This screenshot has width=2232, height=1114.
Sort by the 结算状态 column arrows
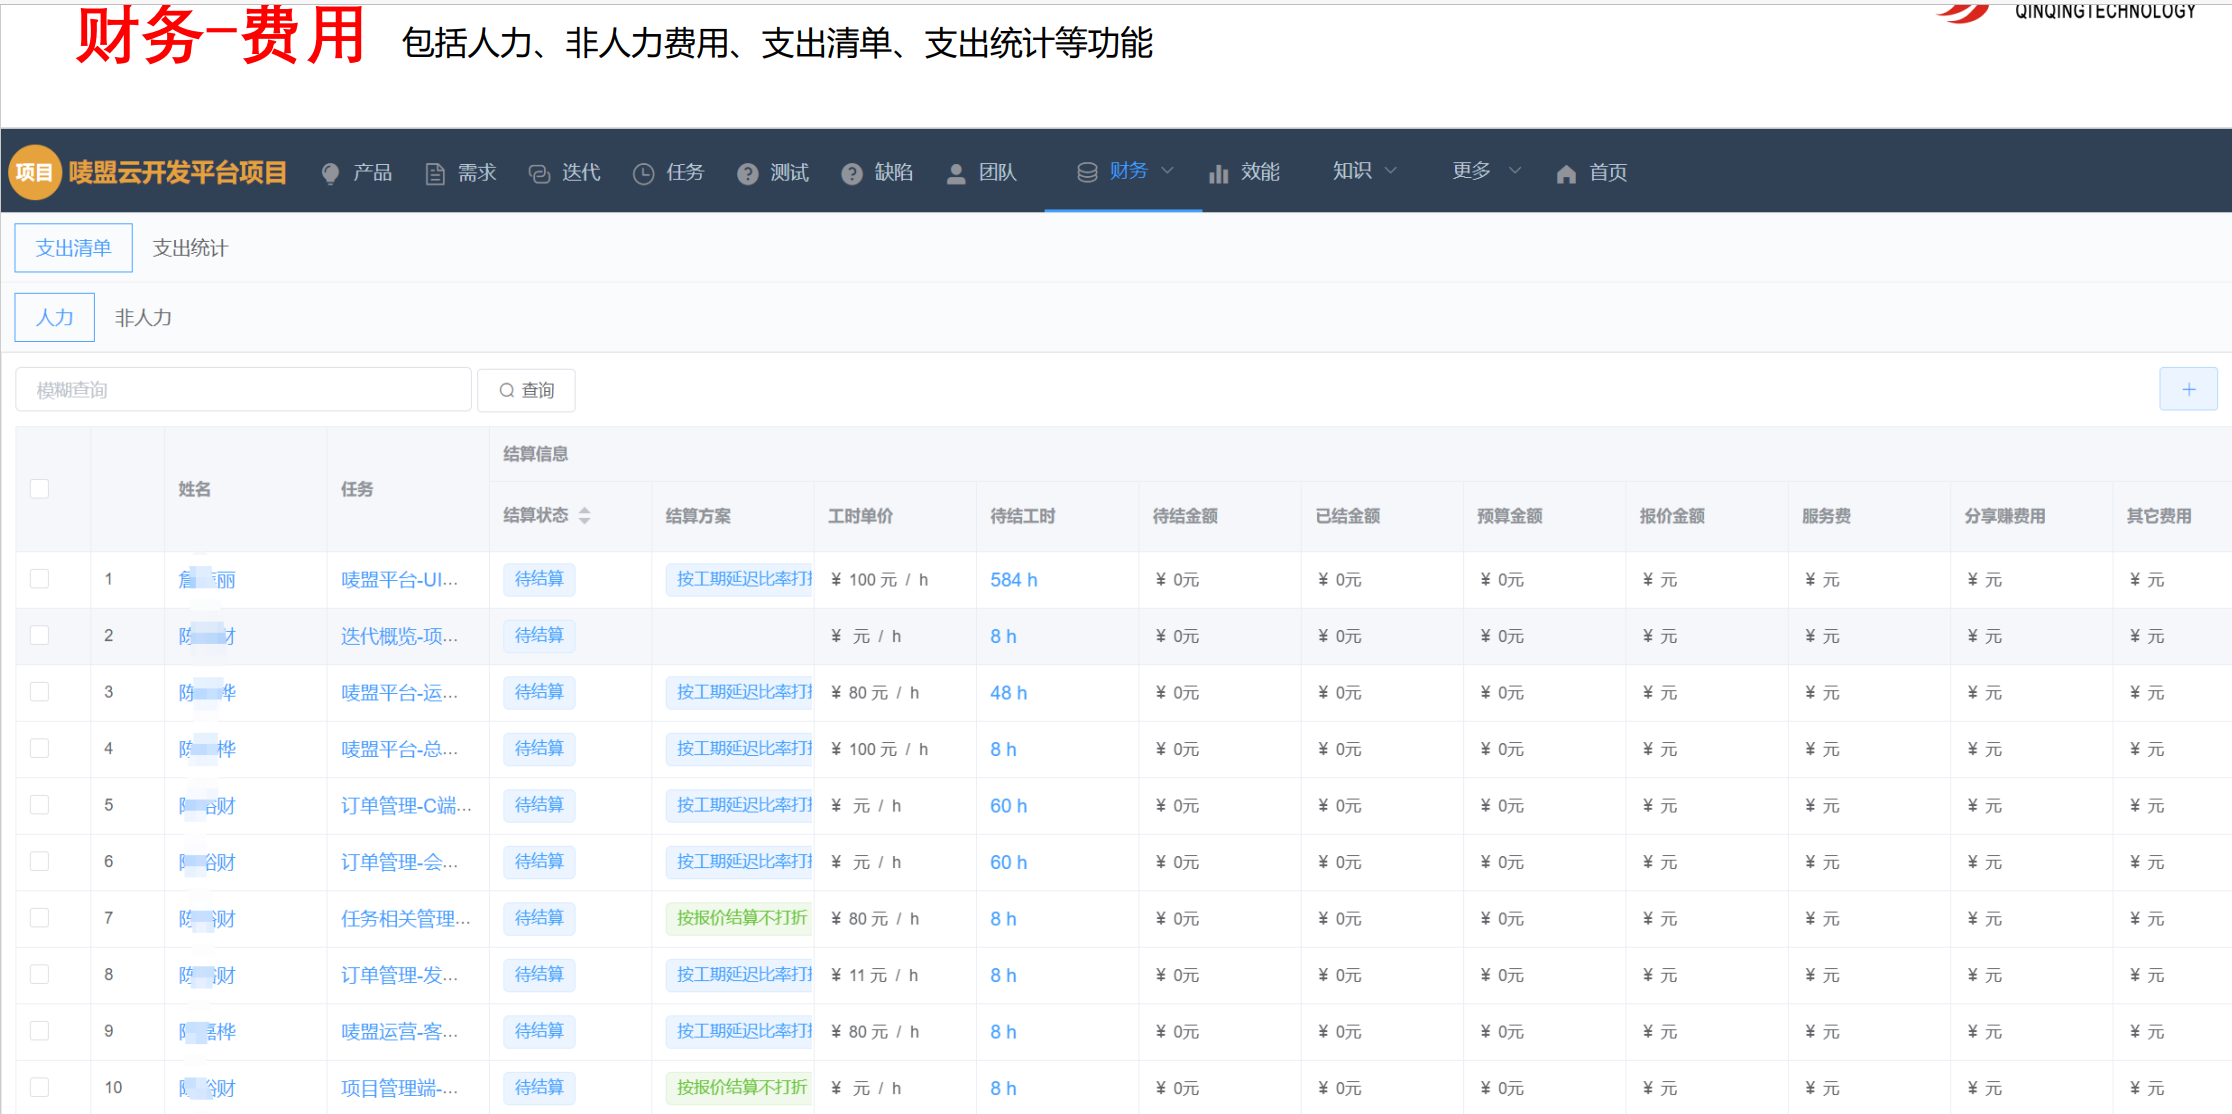pyautogui.click(x=585, y=516)
